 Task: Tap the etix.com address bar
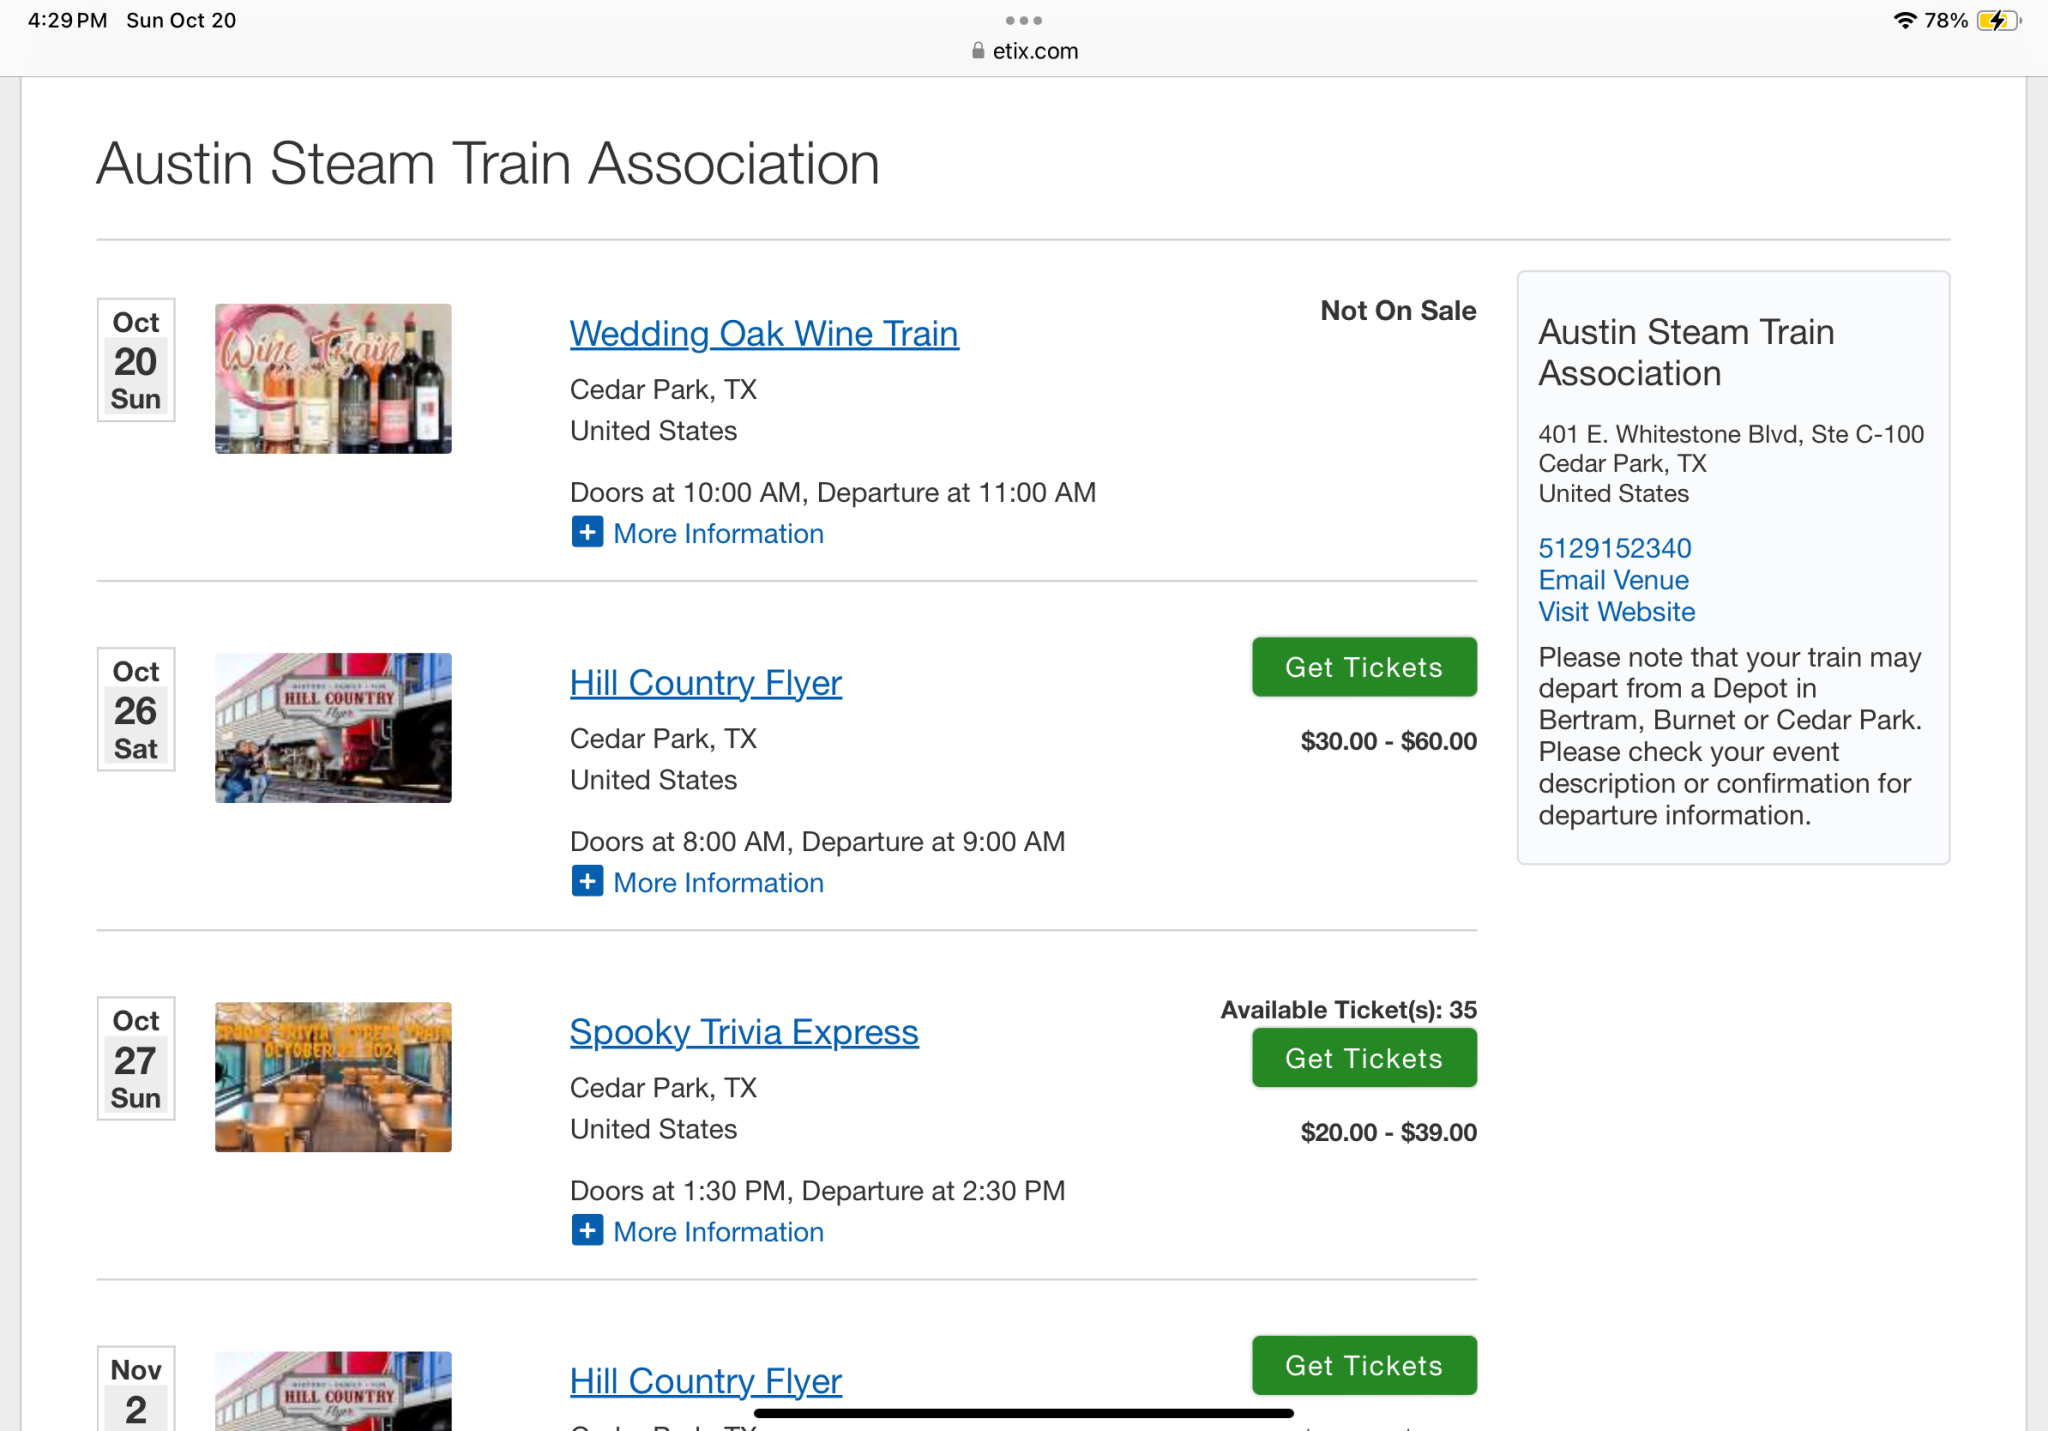[x=1024, y=51]
